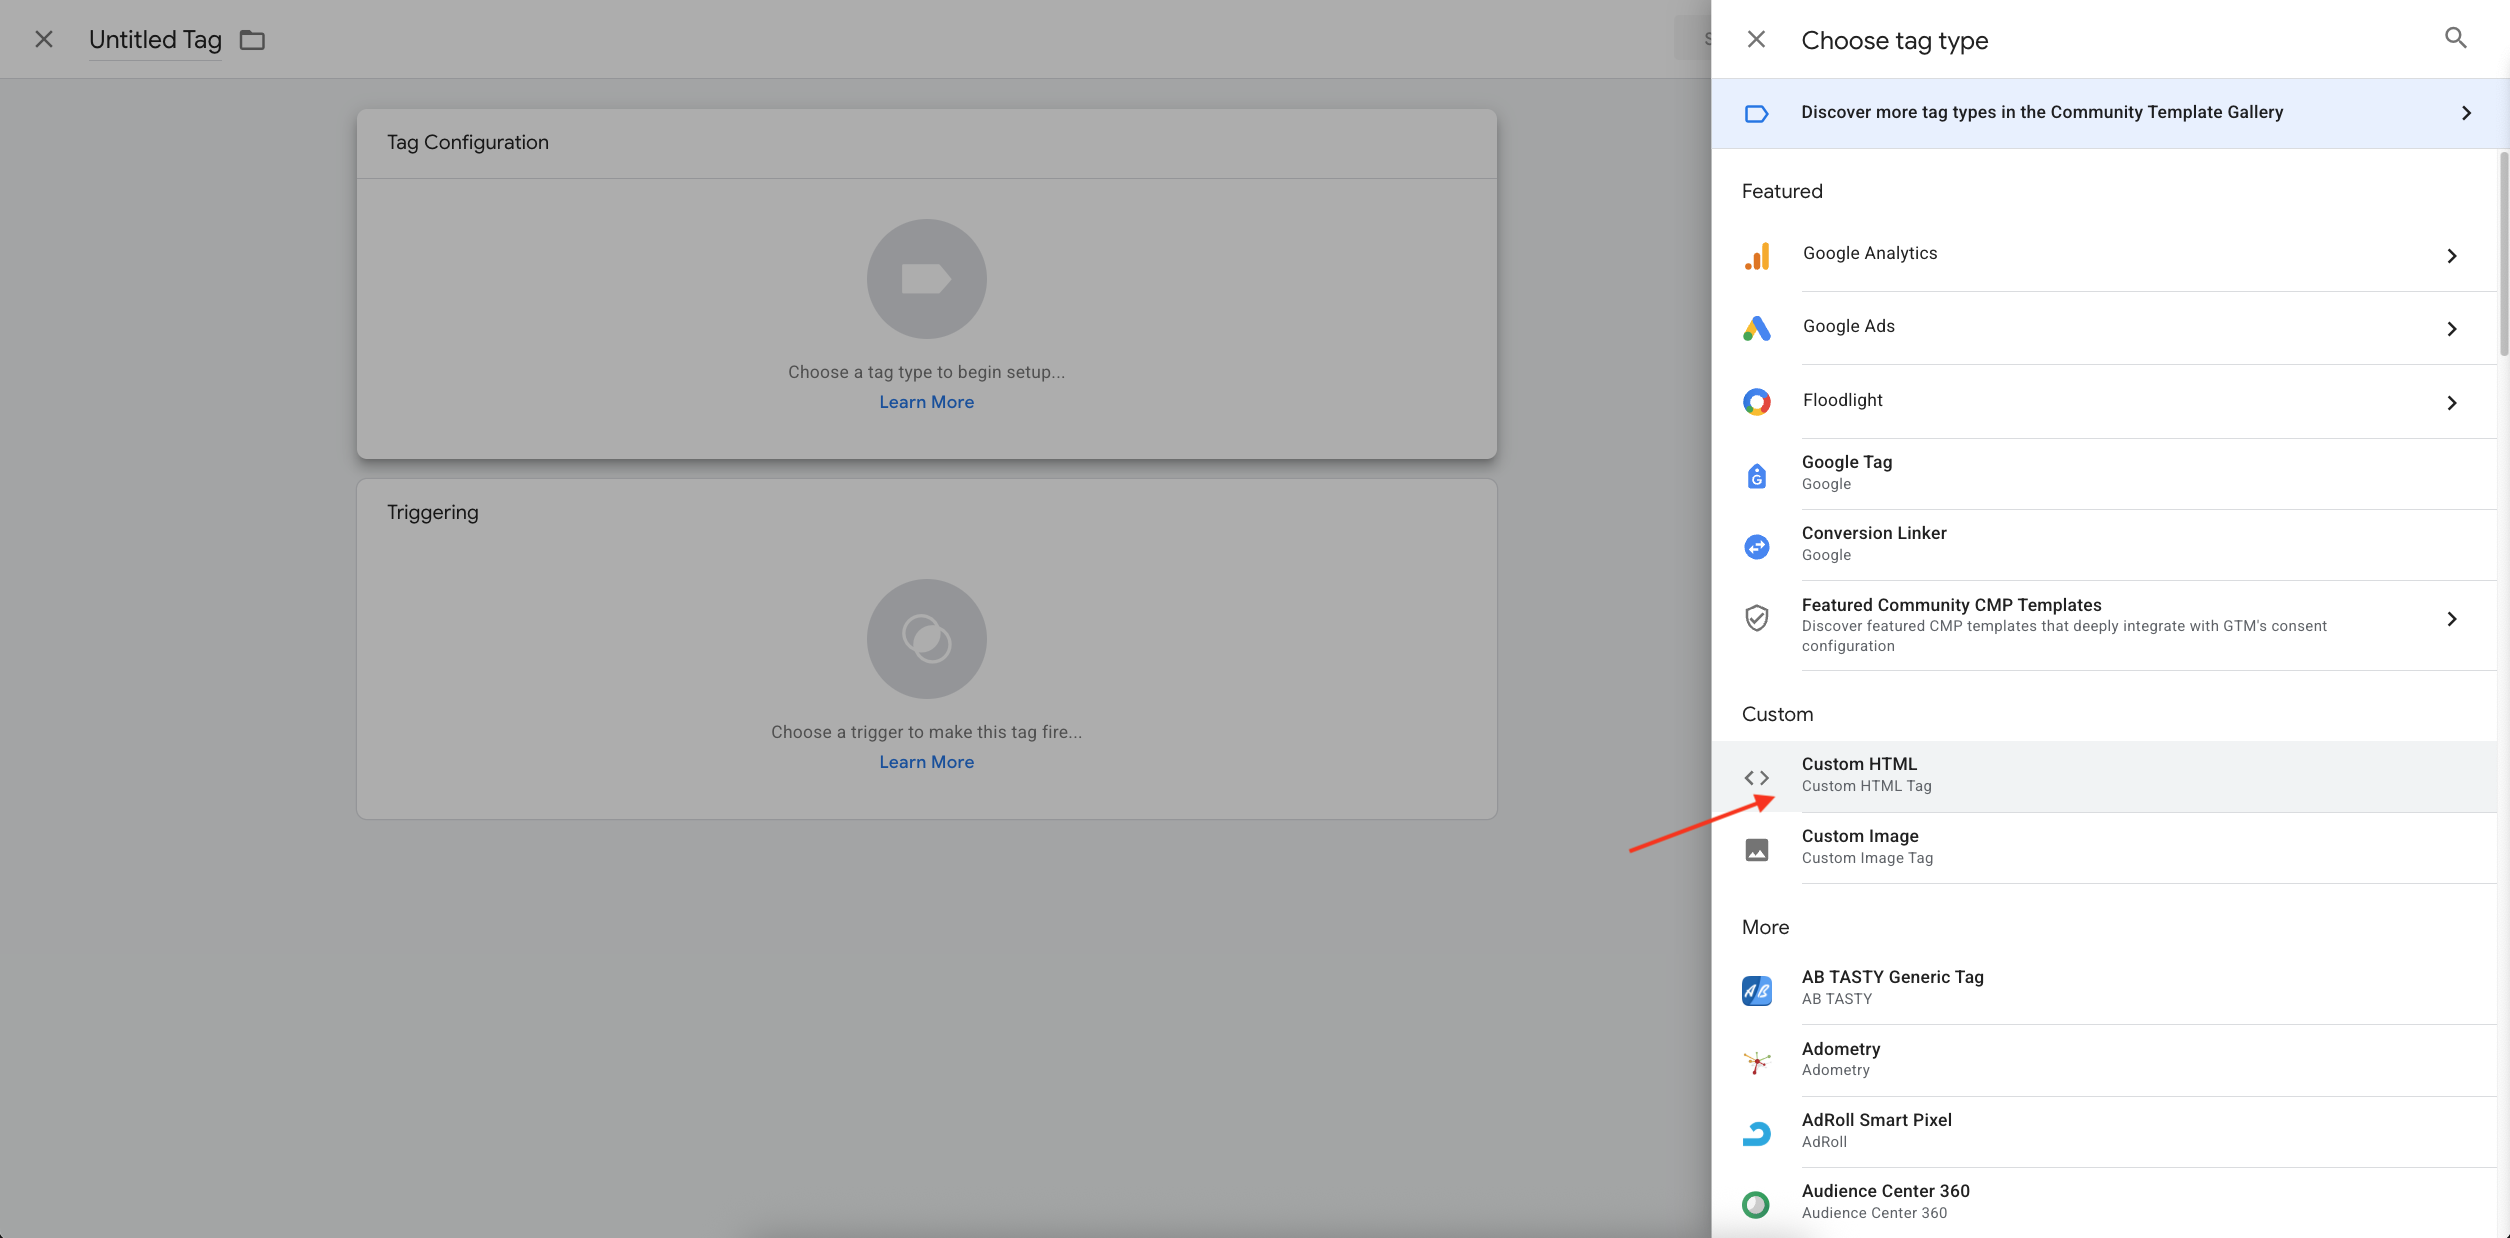Viewport: 2510px width, 1238px height.
Task: Expand the Floodlight chevron
Action: coord(2451,403)
